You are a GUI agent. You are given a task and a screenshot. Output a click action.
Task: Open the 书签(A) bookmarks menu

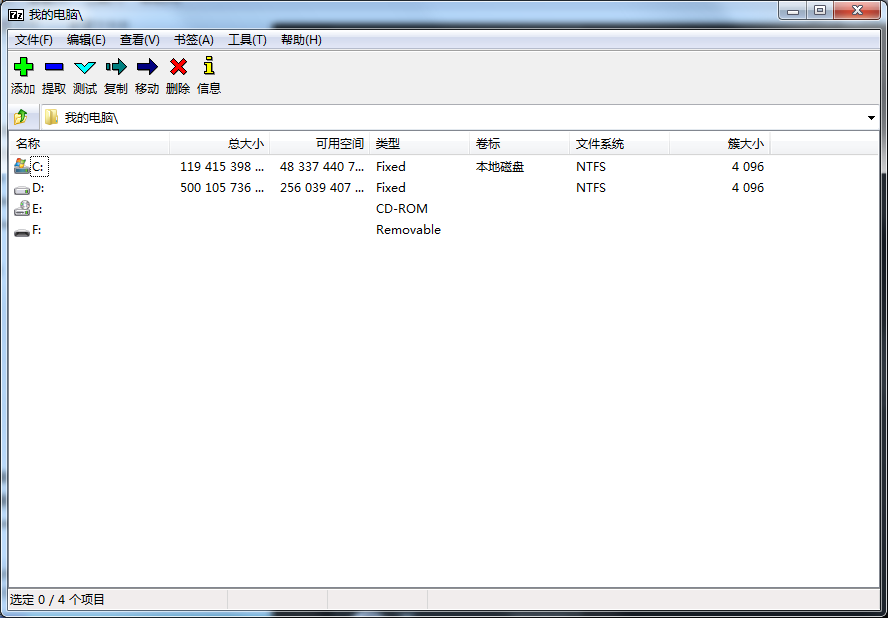click(194, 40)
